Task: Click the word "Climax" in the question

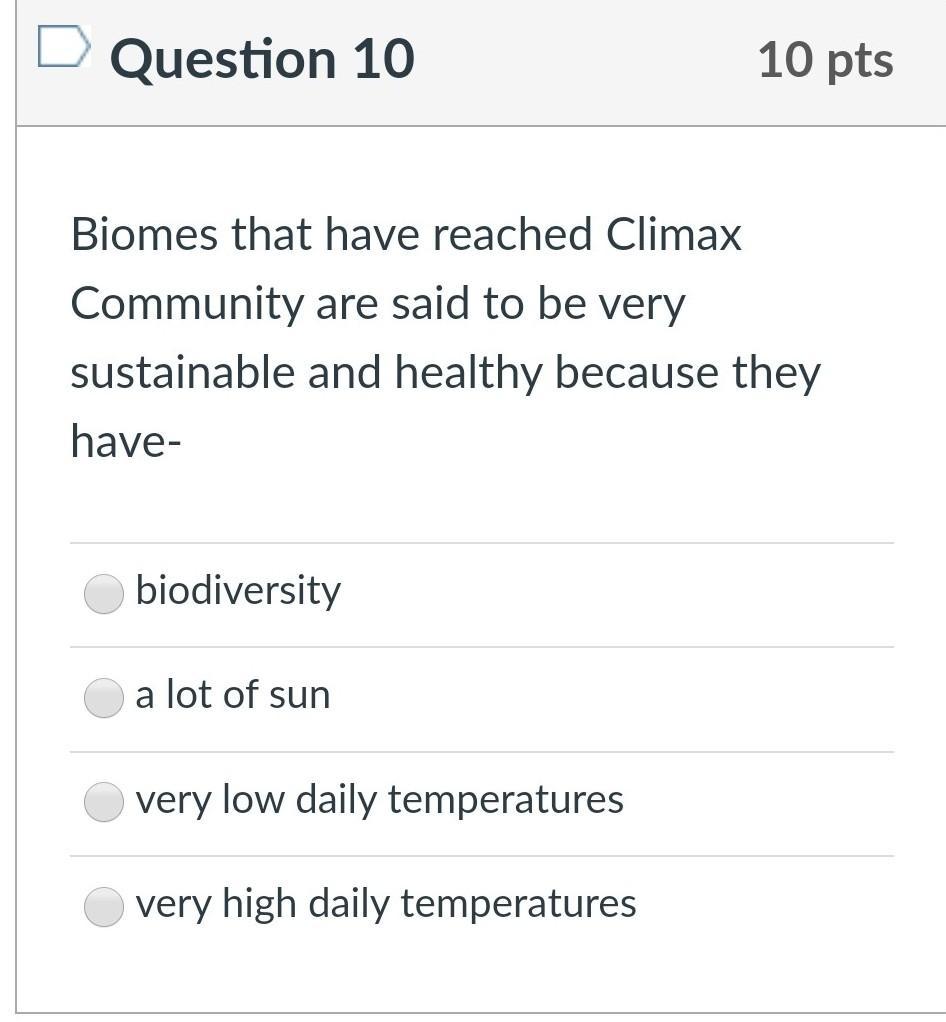Action: coord(674,235)
